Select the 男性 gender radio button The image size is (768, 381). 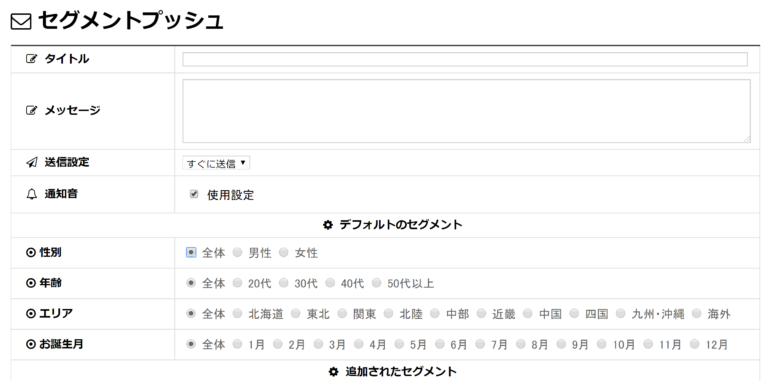(238, 253)
